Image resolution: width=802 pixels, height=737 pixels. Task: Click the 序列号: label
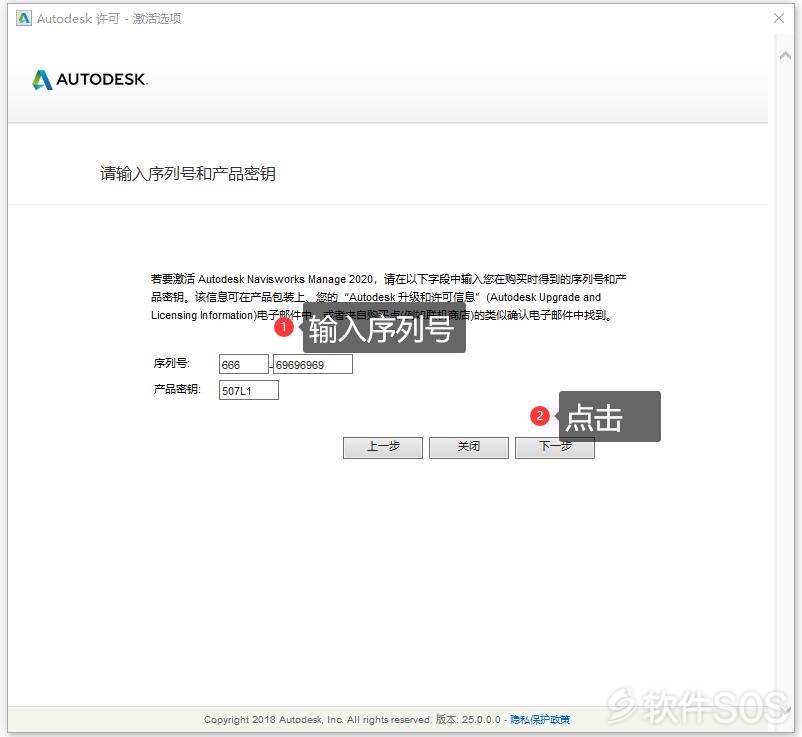(171, 363)
